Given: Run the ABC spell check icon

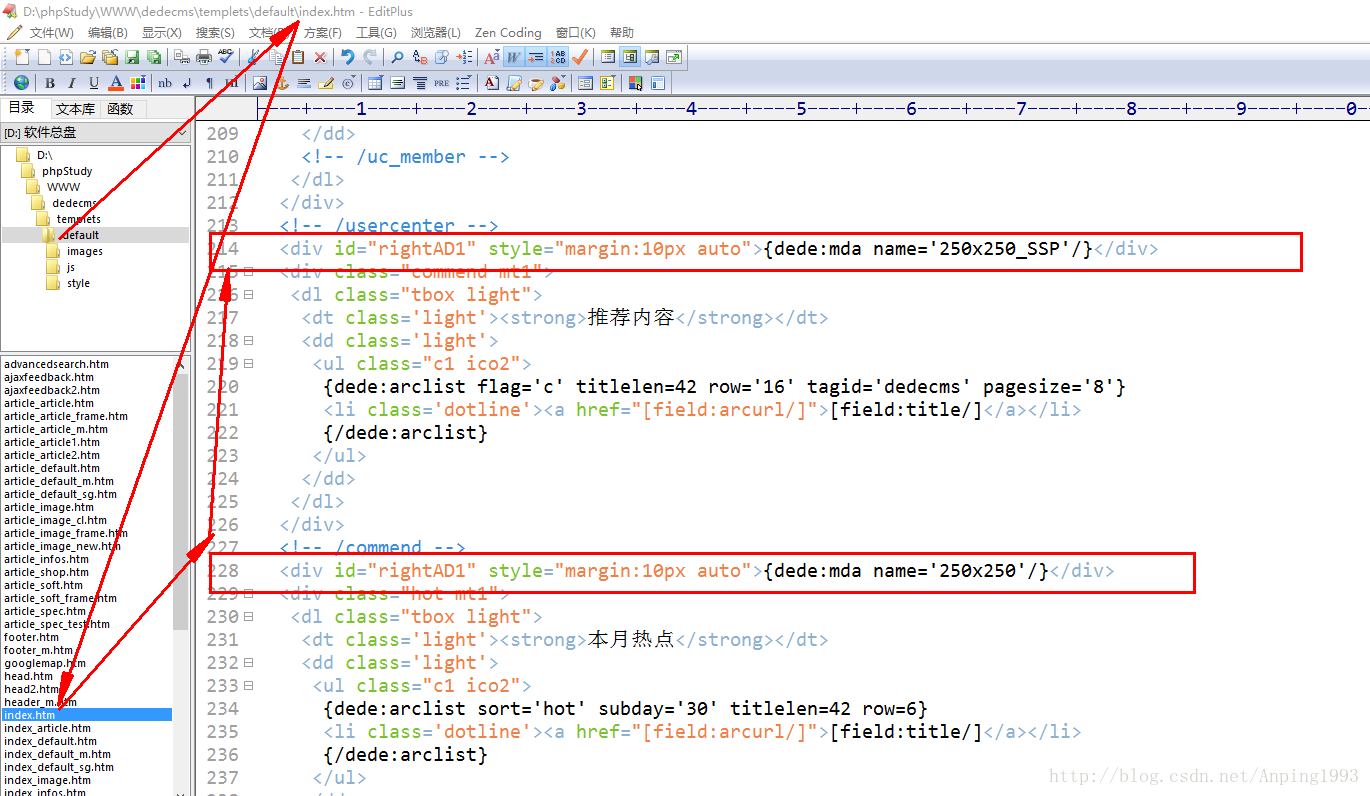Looking at the screenshot, I should 226,57.
